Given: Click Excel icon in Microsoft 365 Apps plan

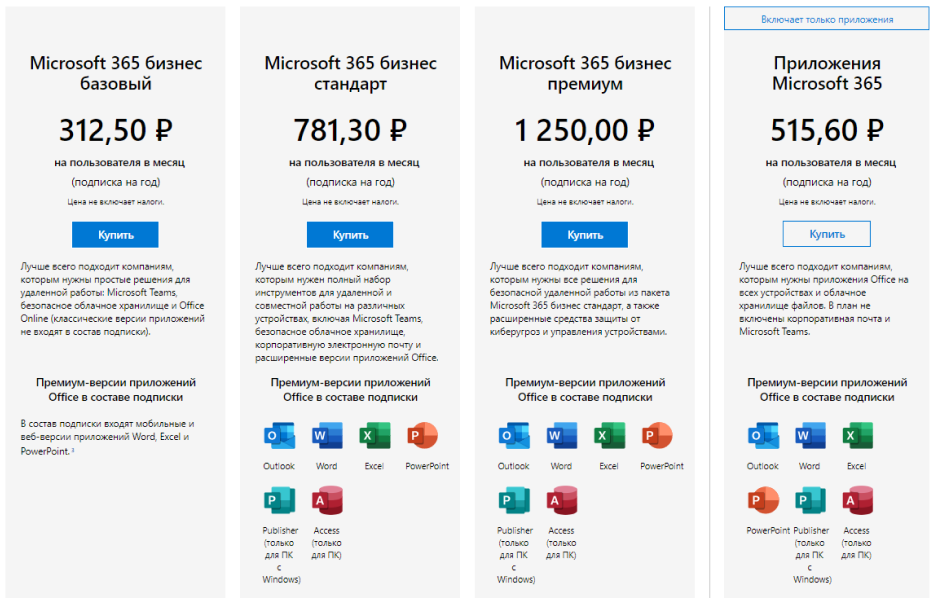Looking at the screenshot, I should (x=857, y=436).
